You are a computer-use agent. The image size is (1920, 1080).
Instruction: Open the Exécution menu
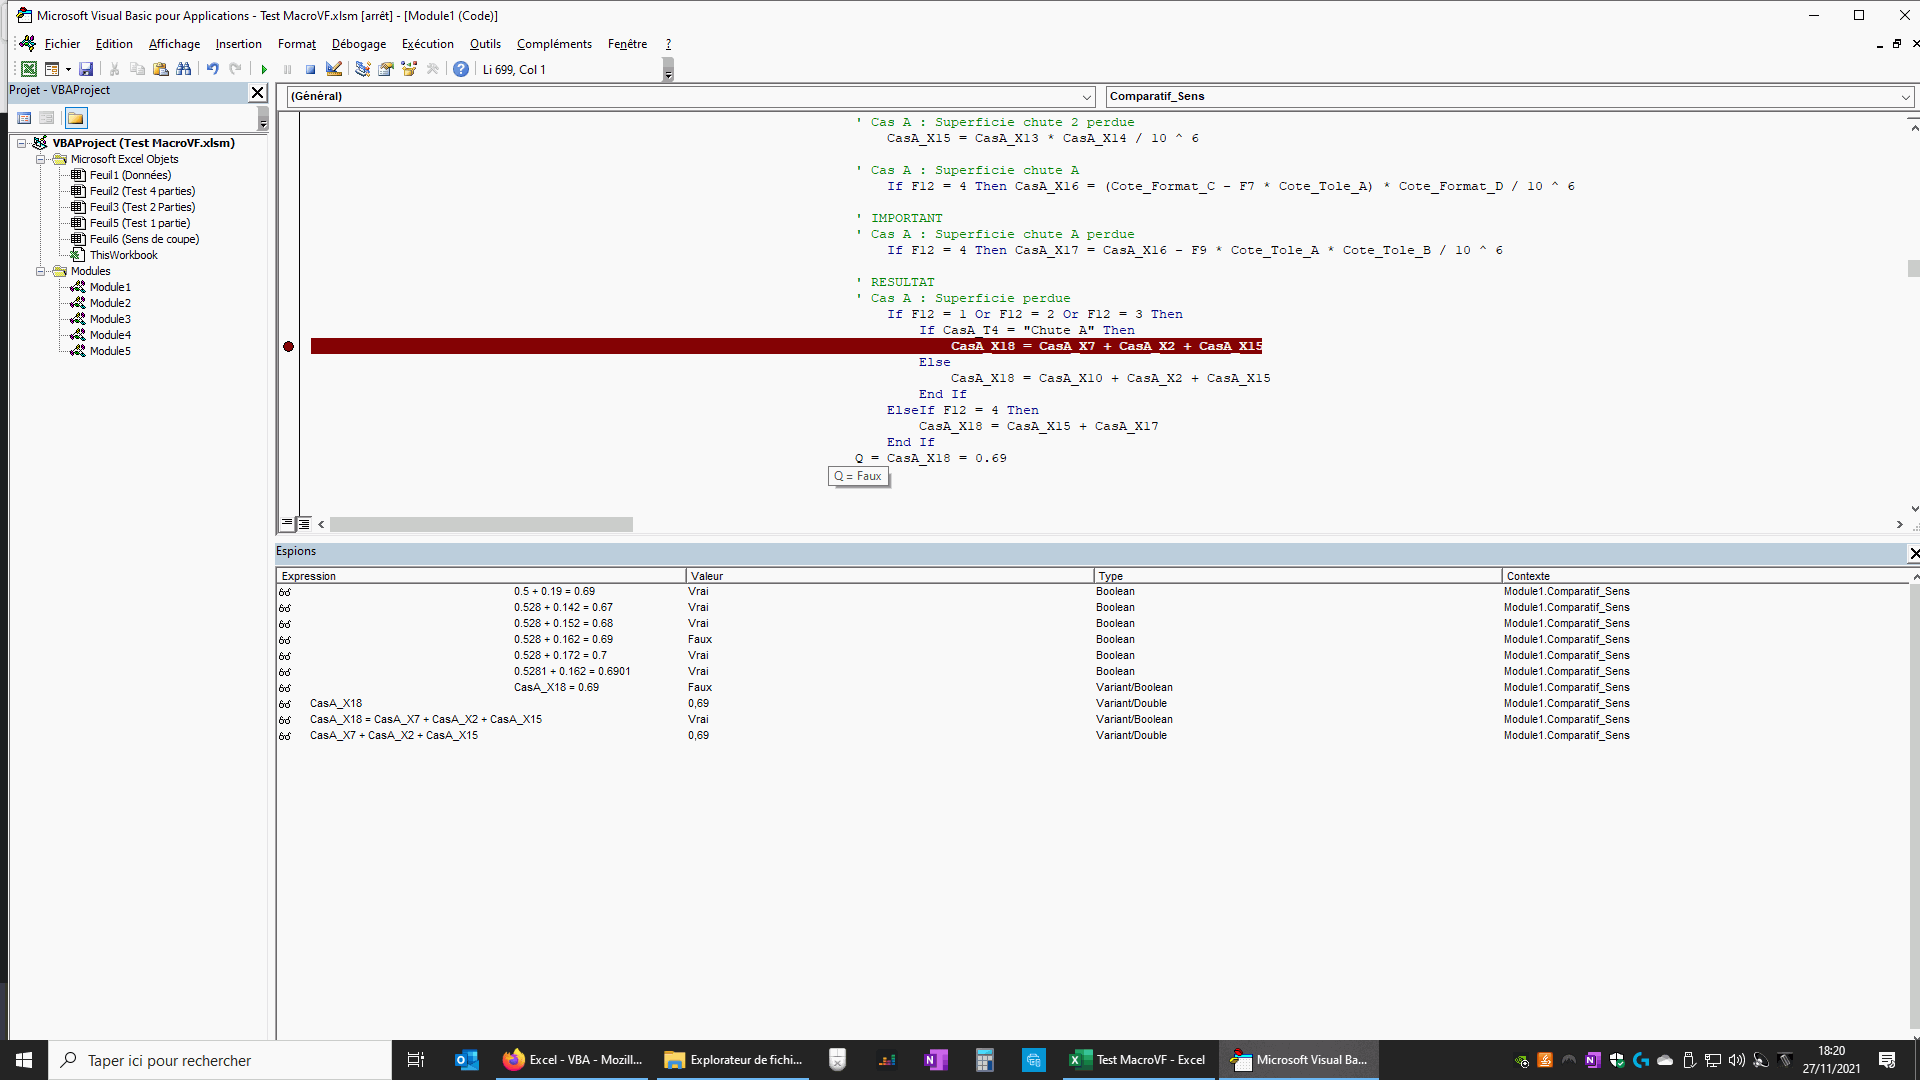(427, 44)
